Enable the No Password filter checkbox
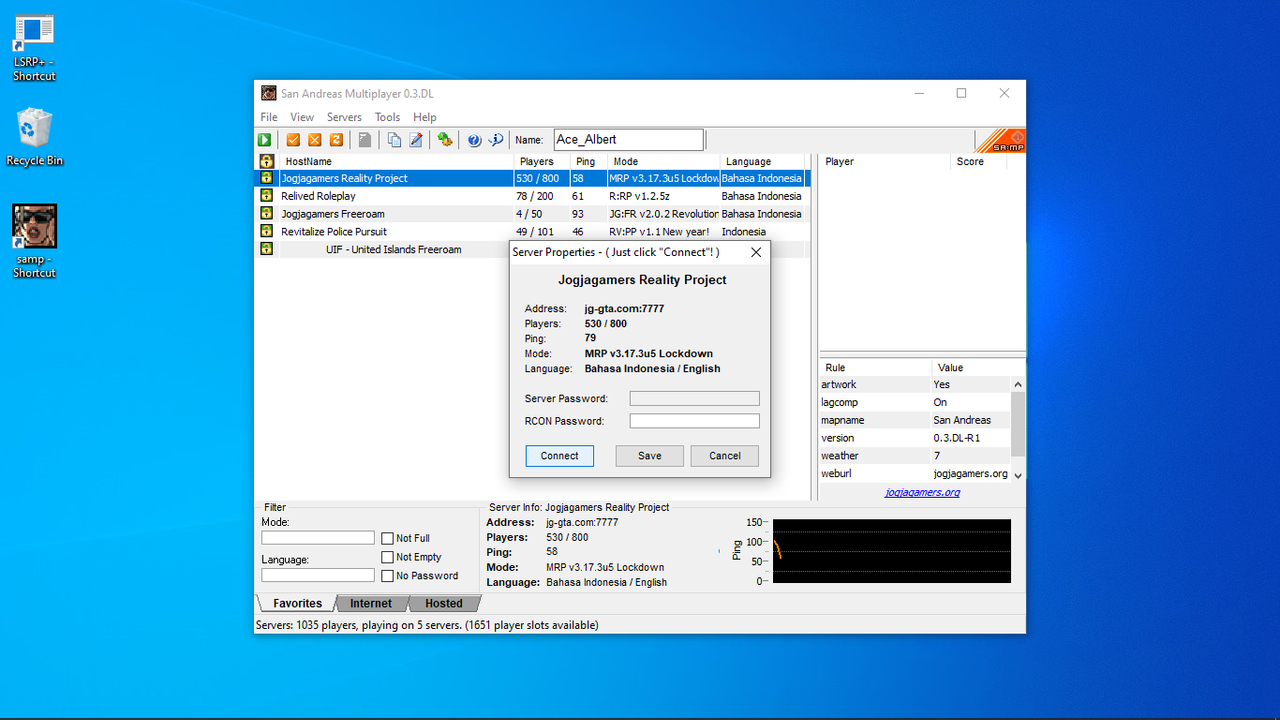This screenshot has height=720, width=1280. pyautogui.click(x=387, y=576)
